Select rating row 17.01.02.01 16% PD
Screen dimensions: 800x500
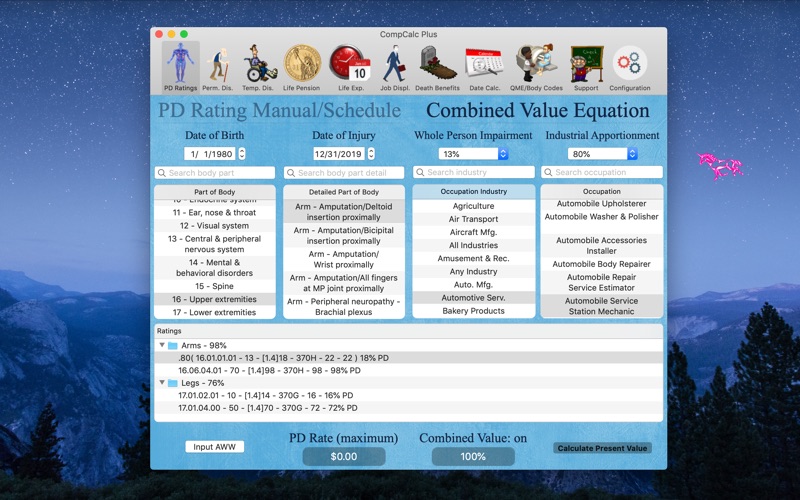[408, 395]
